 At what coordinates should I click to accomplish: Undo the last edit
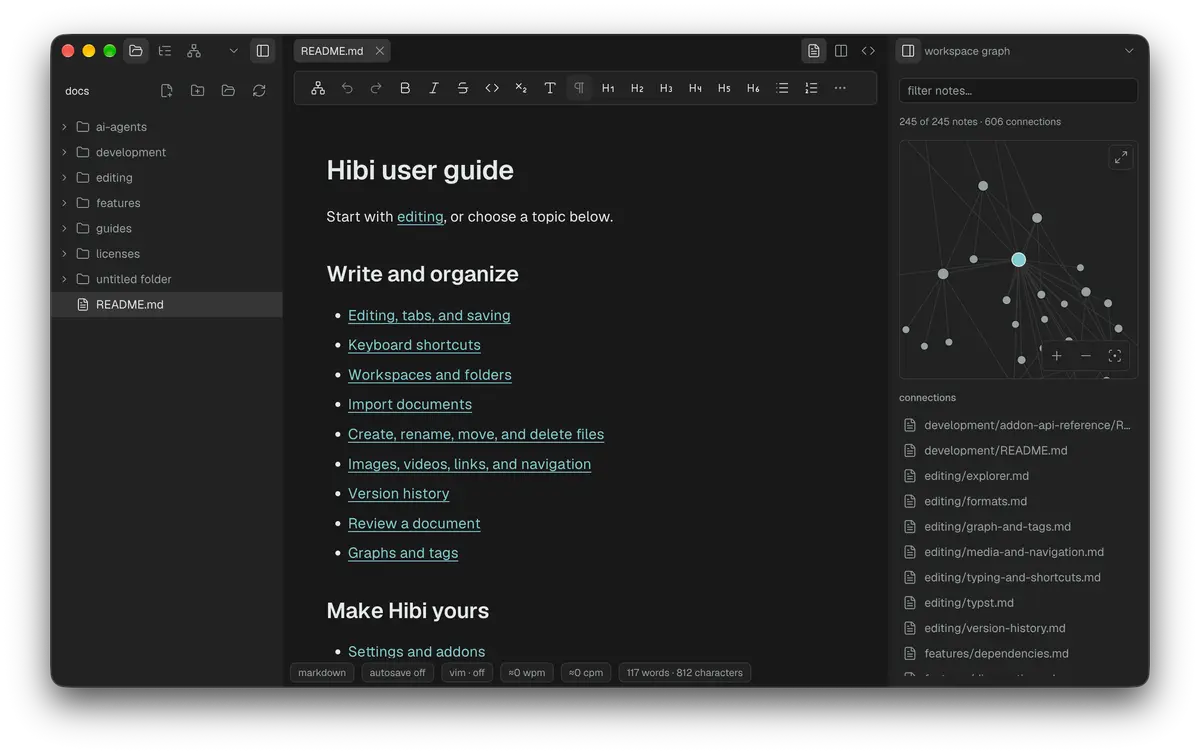coord(347,88)
